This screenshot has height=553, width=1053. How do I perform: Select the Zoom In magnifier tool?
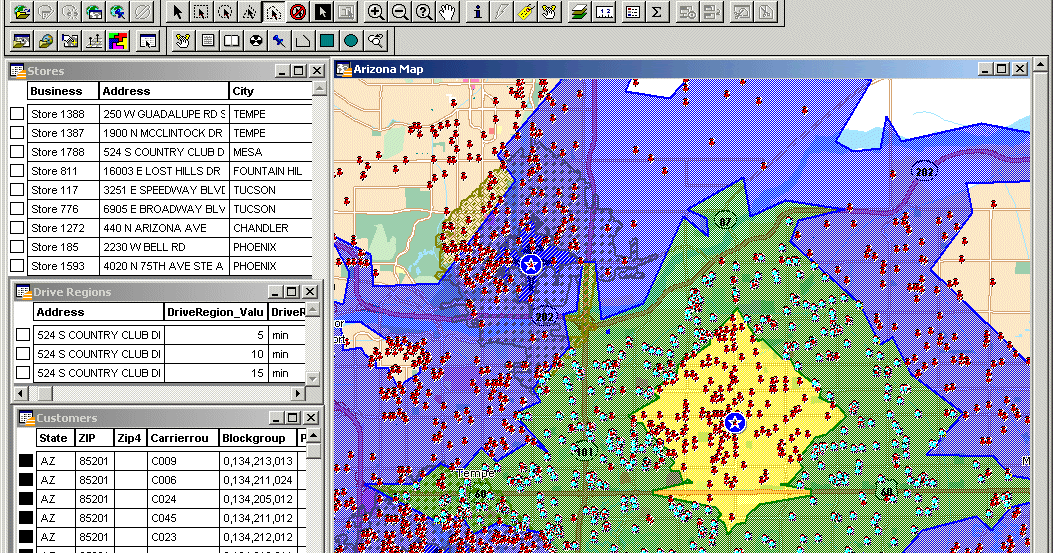click(376, 12)
